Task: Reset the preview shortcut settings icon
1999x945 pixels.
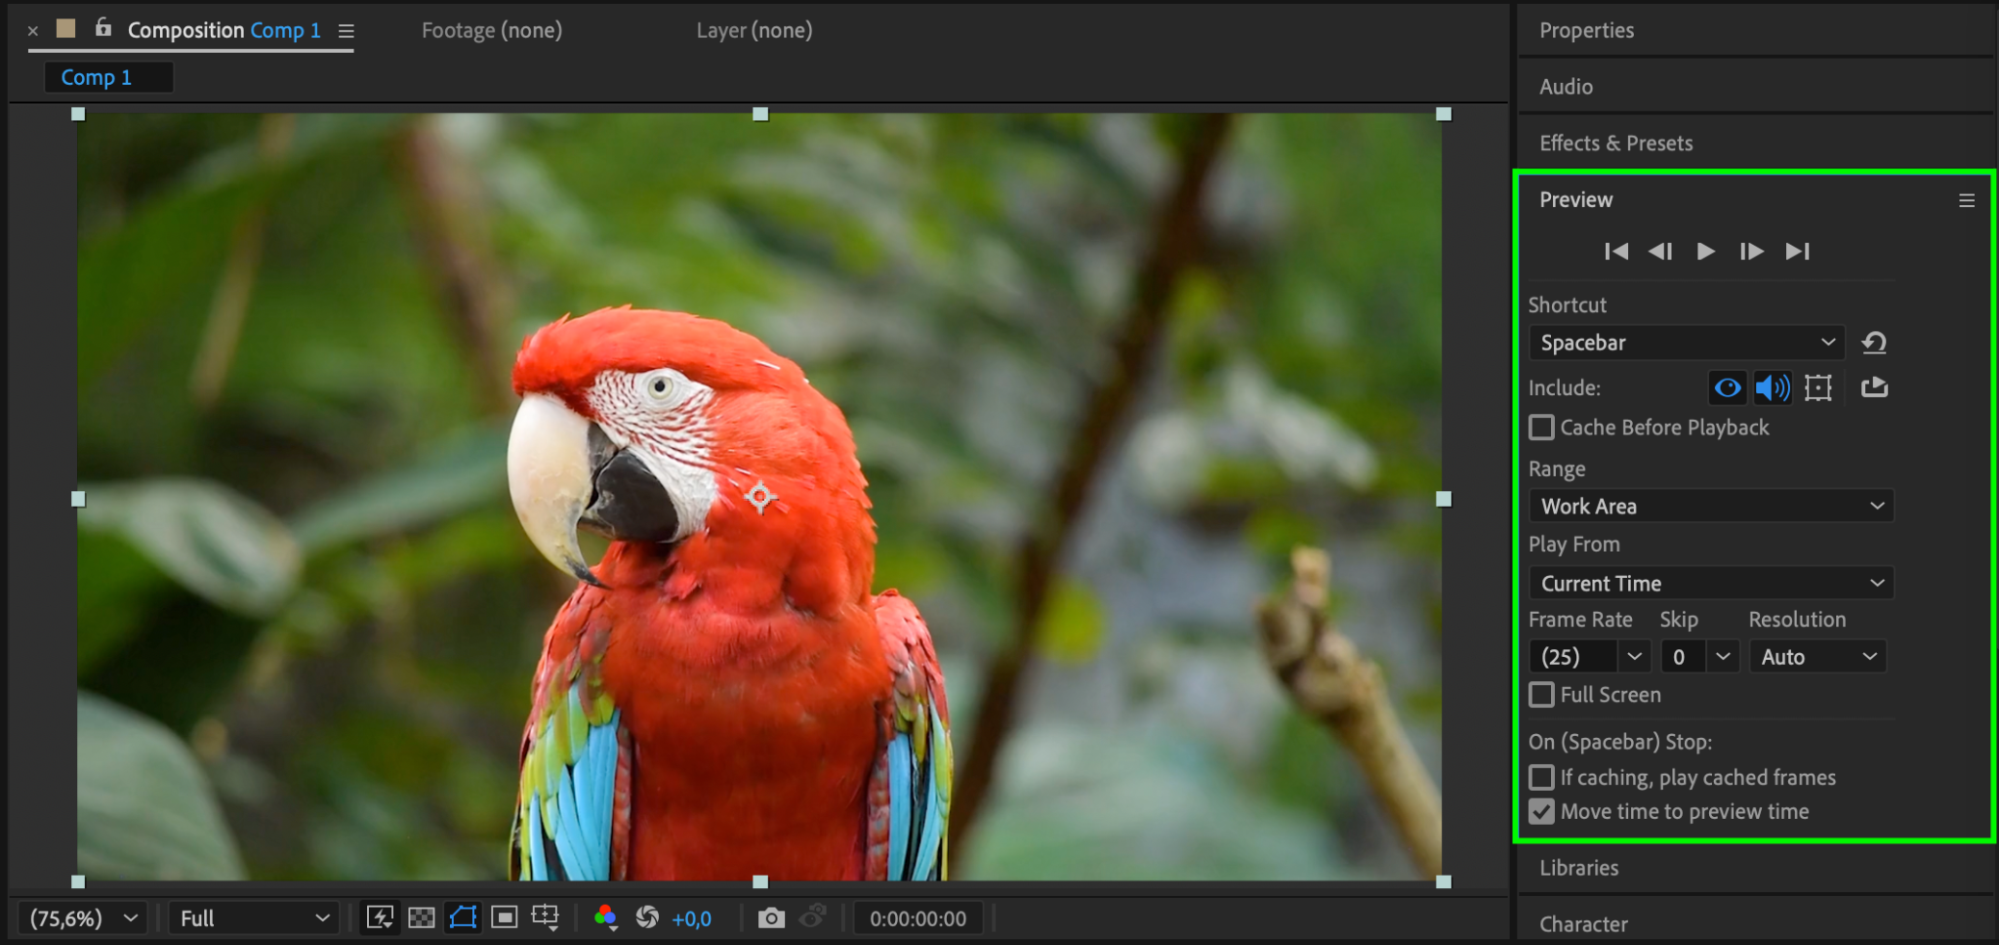Action: pyautogui.click(x=1874, y=343)
